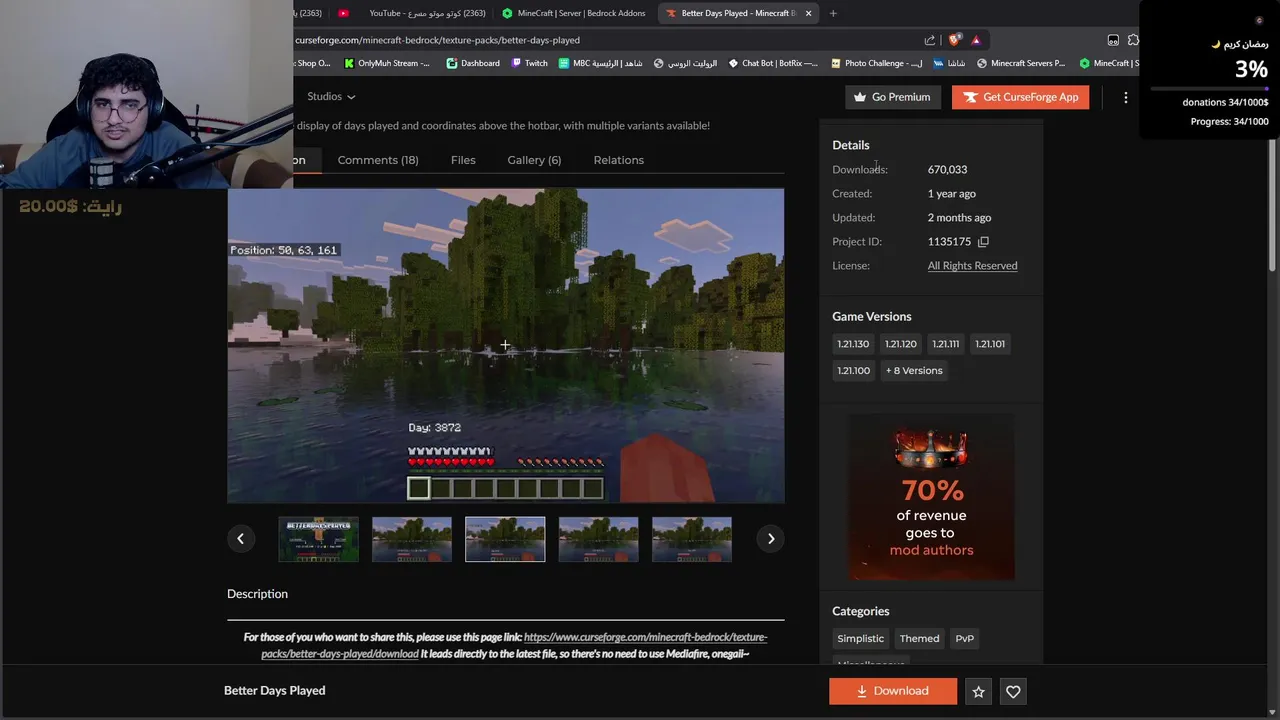
Task: Click the orange Download button
Action: pyautogui.click(x=892, y=691)
